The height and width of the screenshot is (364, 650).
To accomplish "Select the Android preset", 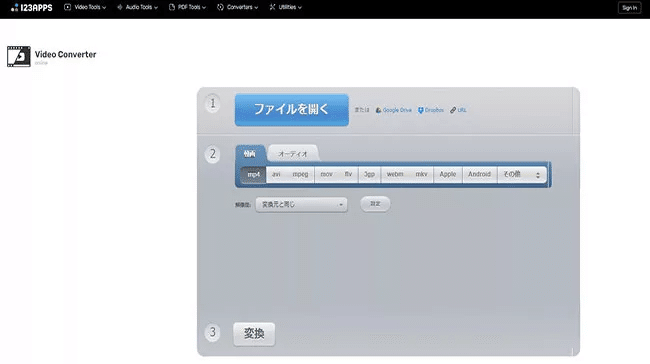I will (480, 175).
